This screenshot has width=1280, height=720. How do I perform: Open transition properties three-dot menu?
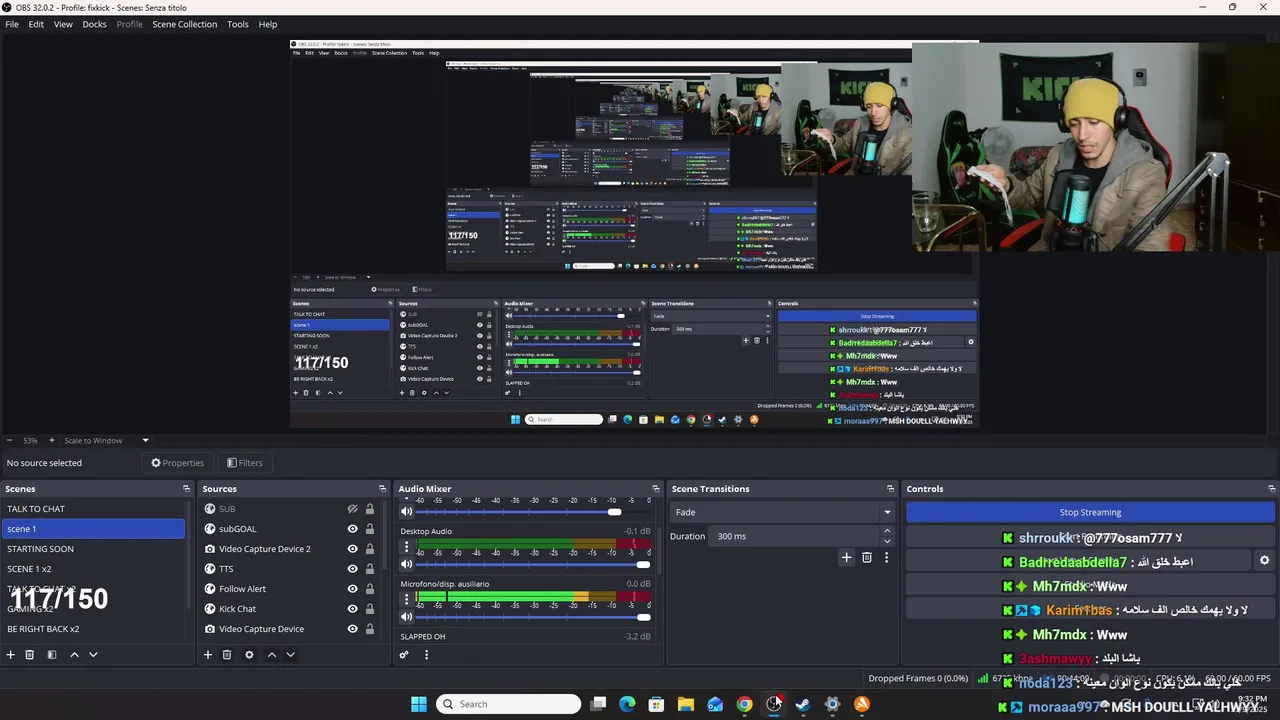pyautogui.click(x=886, y=557)
